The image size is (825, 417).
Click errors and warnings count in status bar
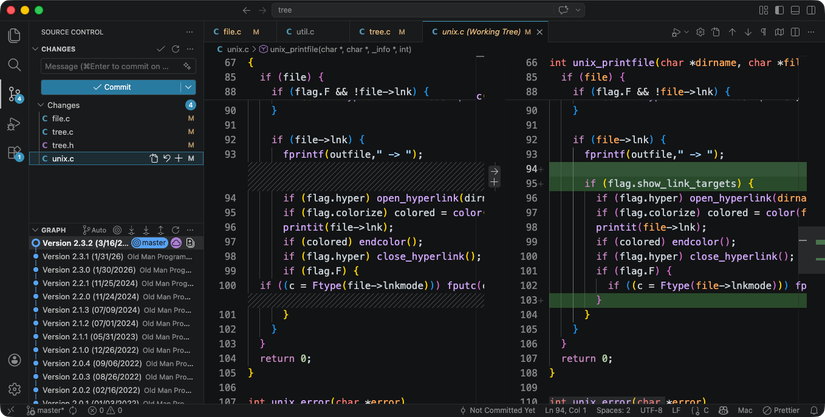click(x=105, y=410)
